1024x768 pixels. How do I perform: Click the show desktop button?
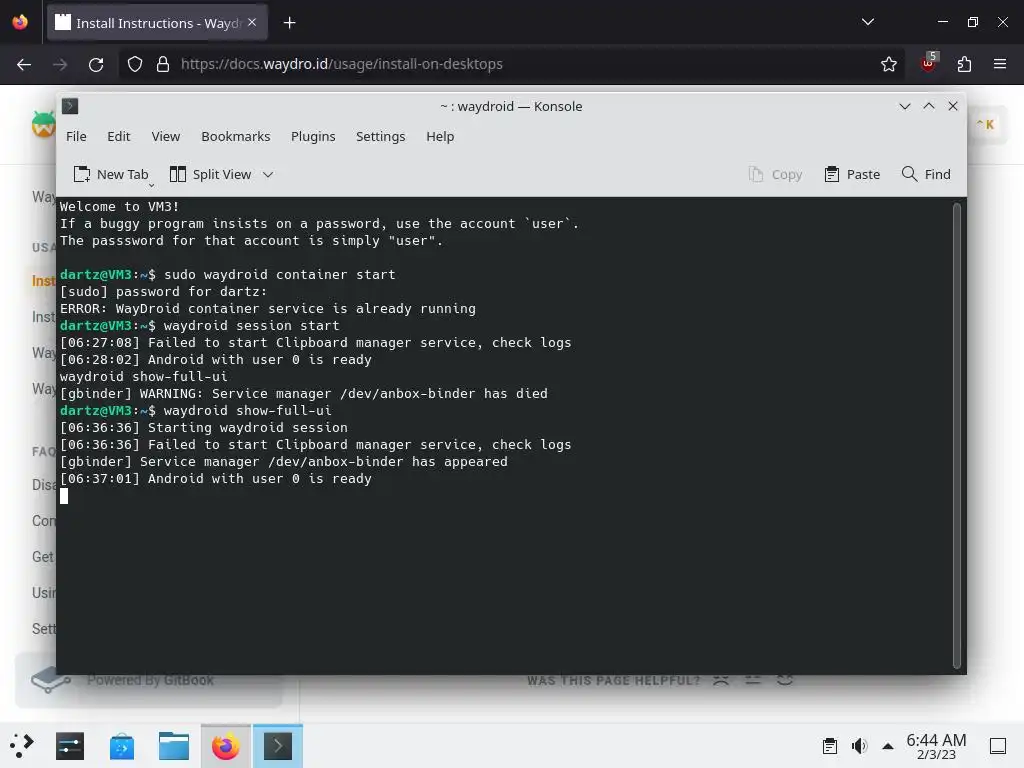point(998,746)
